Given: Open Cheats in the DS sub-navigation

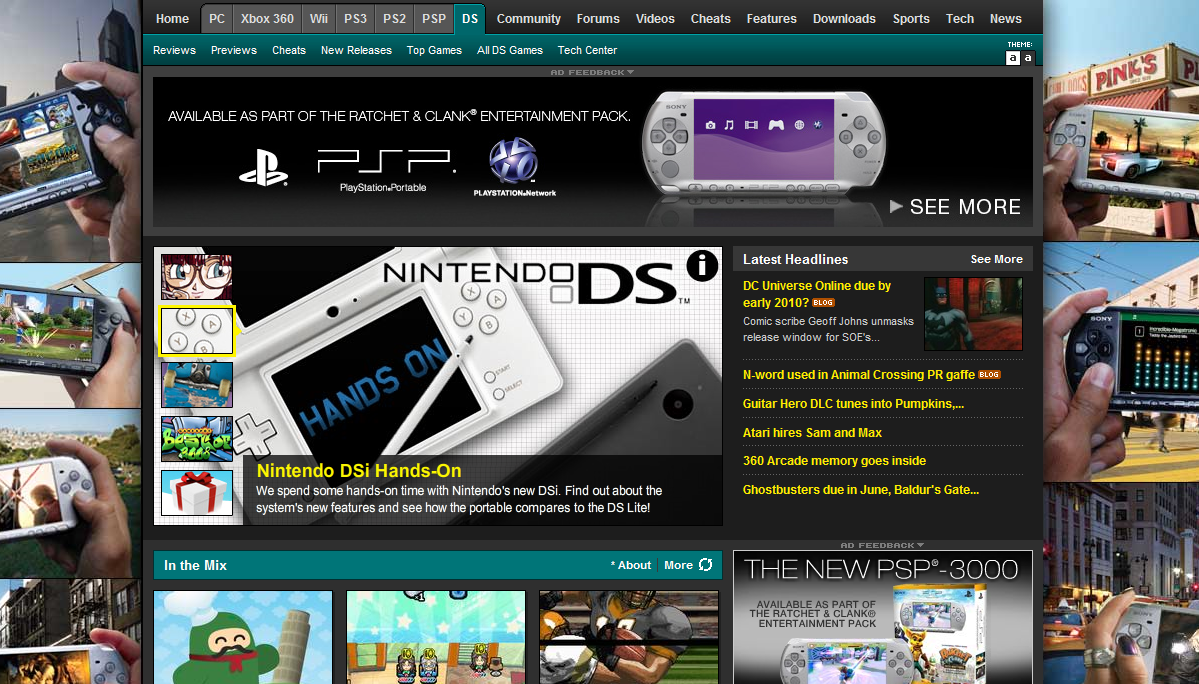Looking at the screenshot, I should click(289, 50).
